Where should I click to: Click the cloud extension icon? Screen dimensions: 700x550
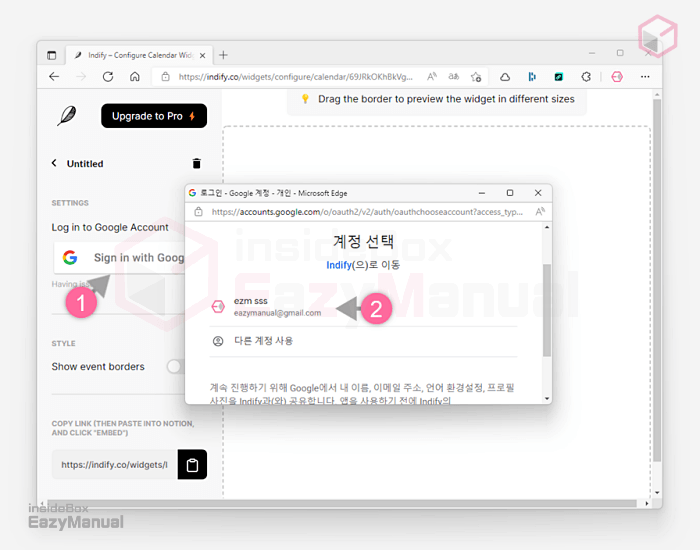(x=505, y=77)
